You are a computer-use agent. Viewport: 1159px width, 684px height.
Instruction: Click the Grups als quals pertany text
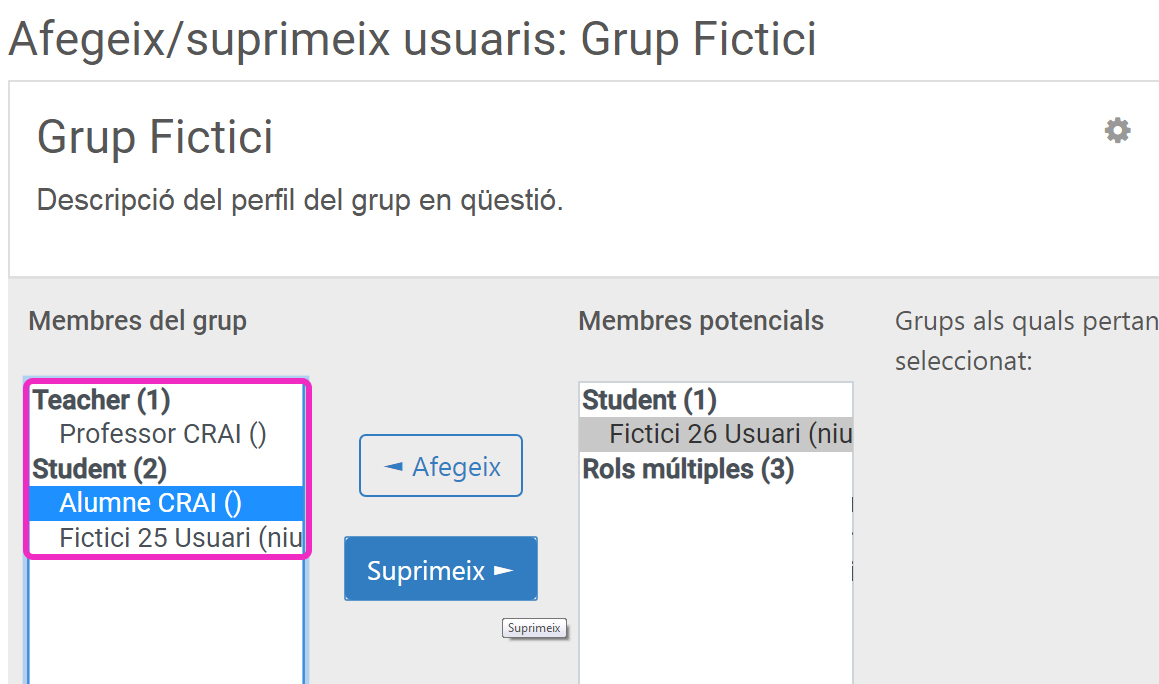coord(1026,322)
